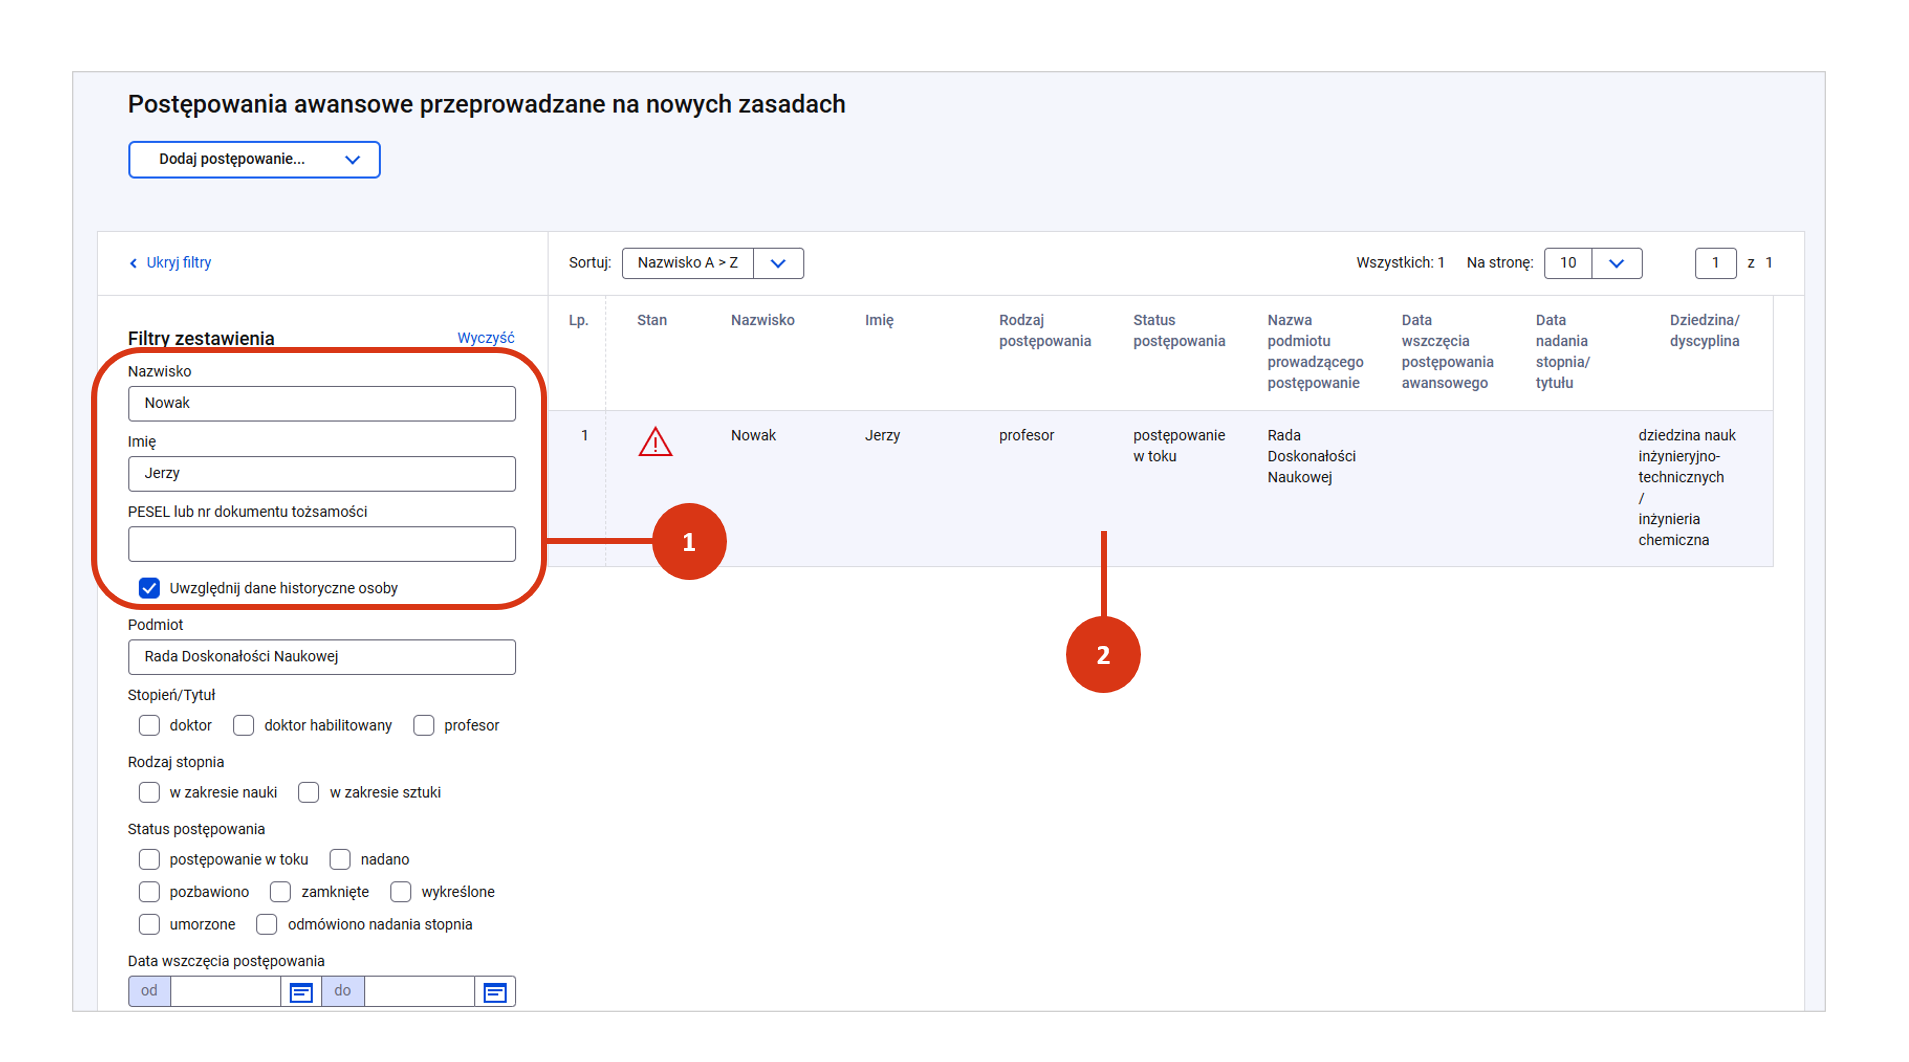1909x1062 pixels.
Task: Click the 'Wyczyść' clear filters link
Action: pos(485,338)
